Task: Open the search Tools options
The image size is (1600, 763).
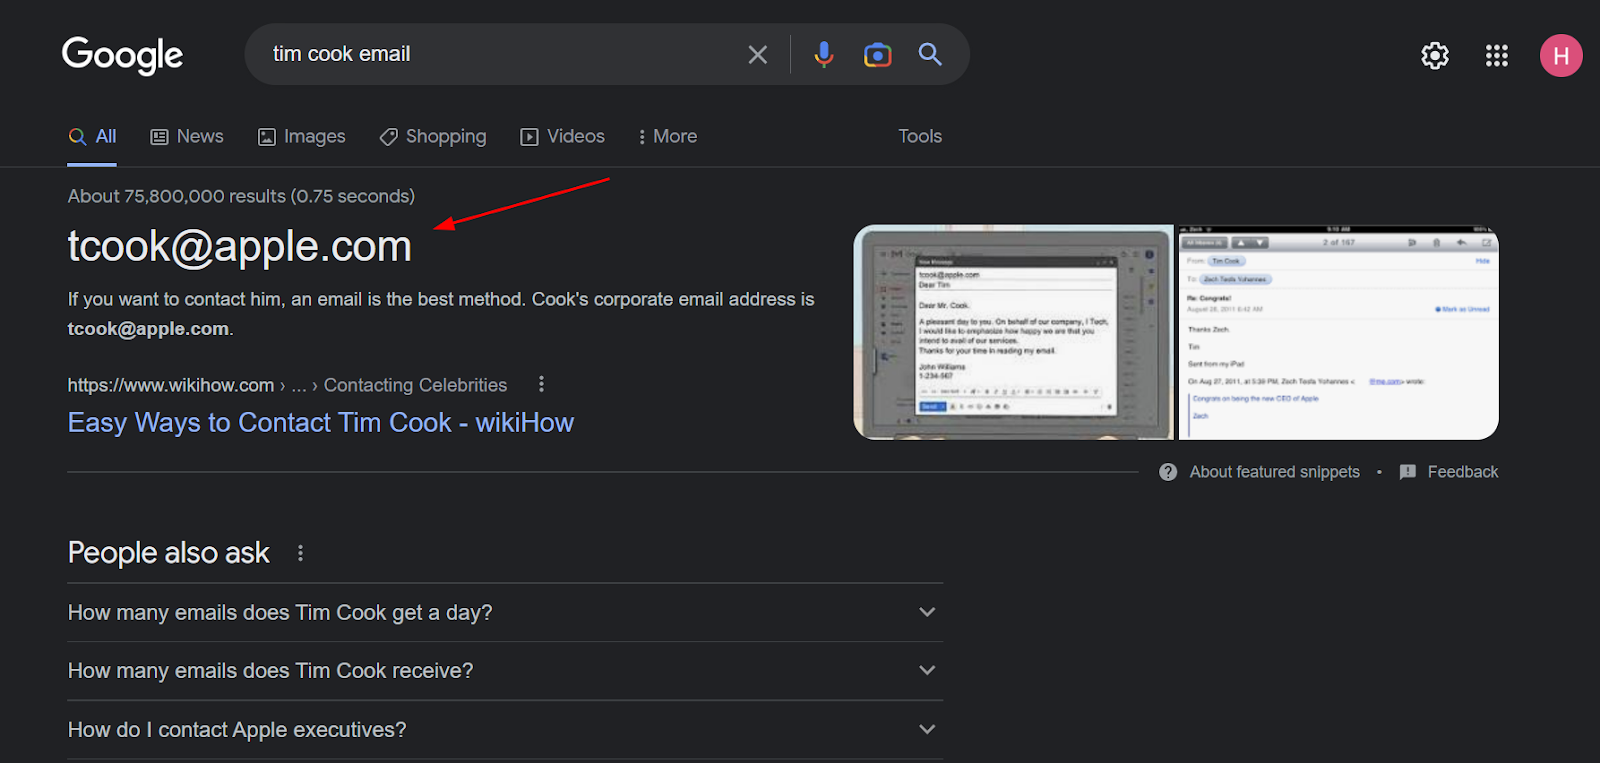Action: (920, 137)
